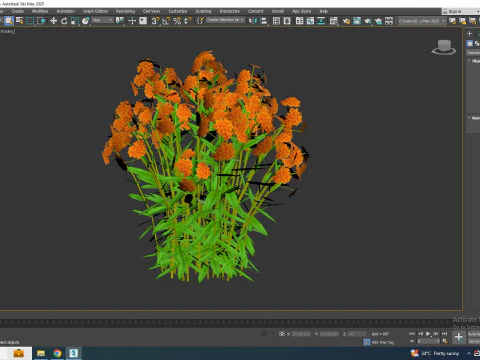Open the Autodesk A360 gallery icon
The width and height of the screenshot is (480, 360).
(x=389, y=21)
